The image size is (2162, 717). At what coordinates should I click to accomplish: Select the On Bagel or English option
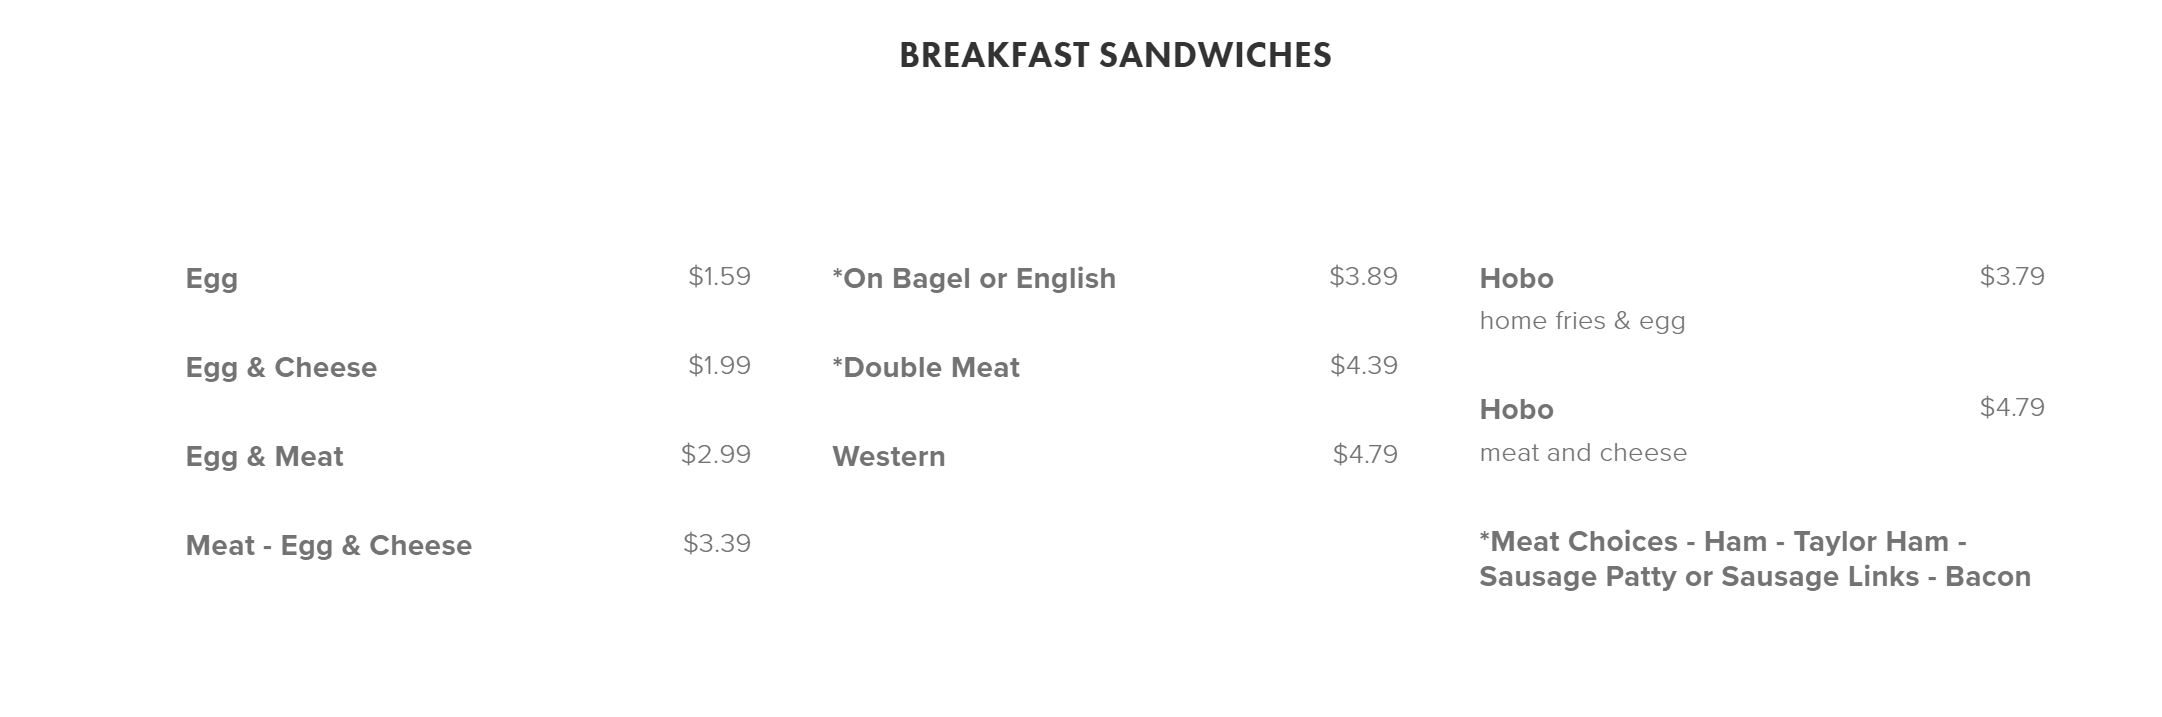(x=974, y=279)
